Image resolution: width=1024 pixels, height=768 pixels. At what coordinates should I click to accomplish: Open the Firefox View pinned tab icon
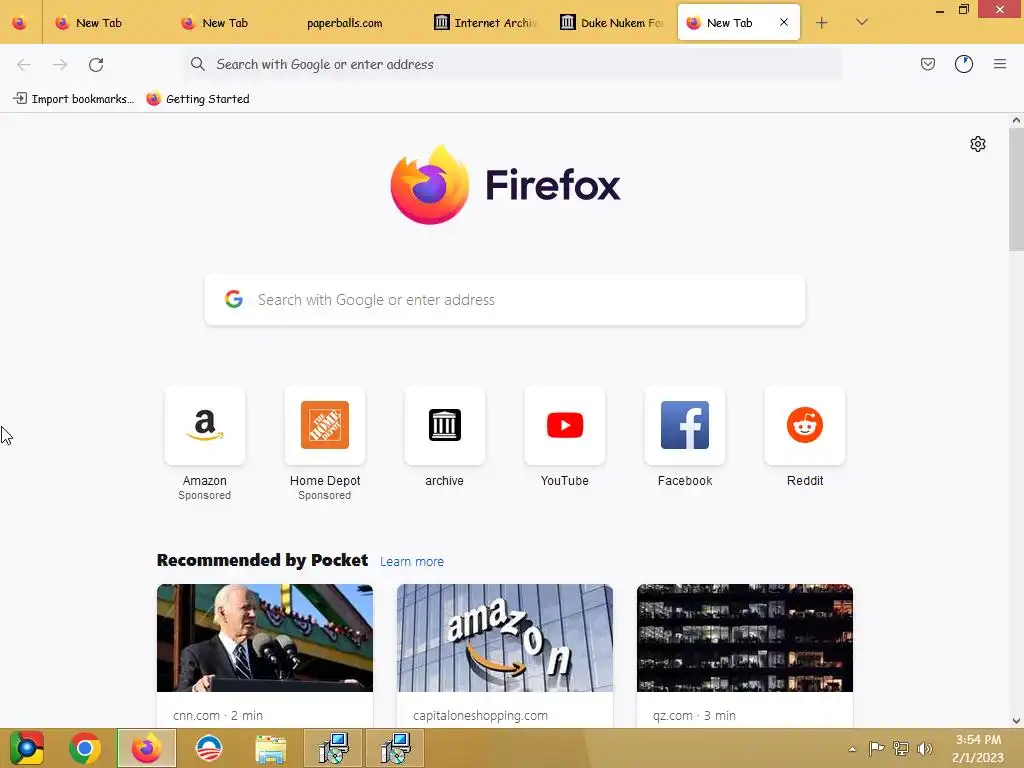click(x=20, y=23)
